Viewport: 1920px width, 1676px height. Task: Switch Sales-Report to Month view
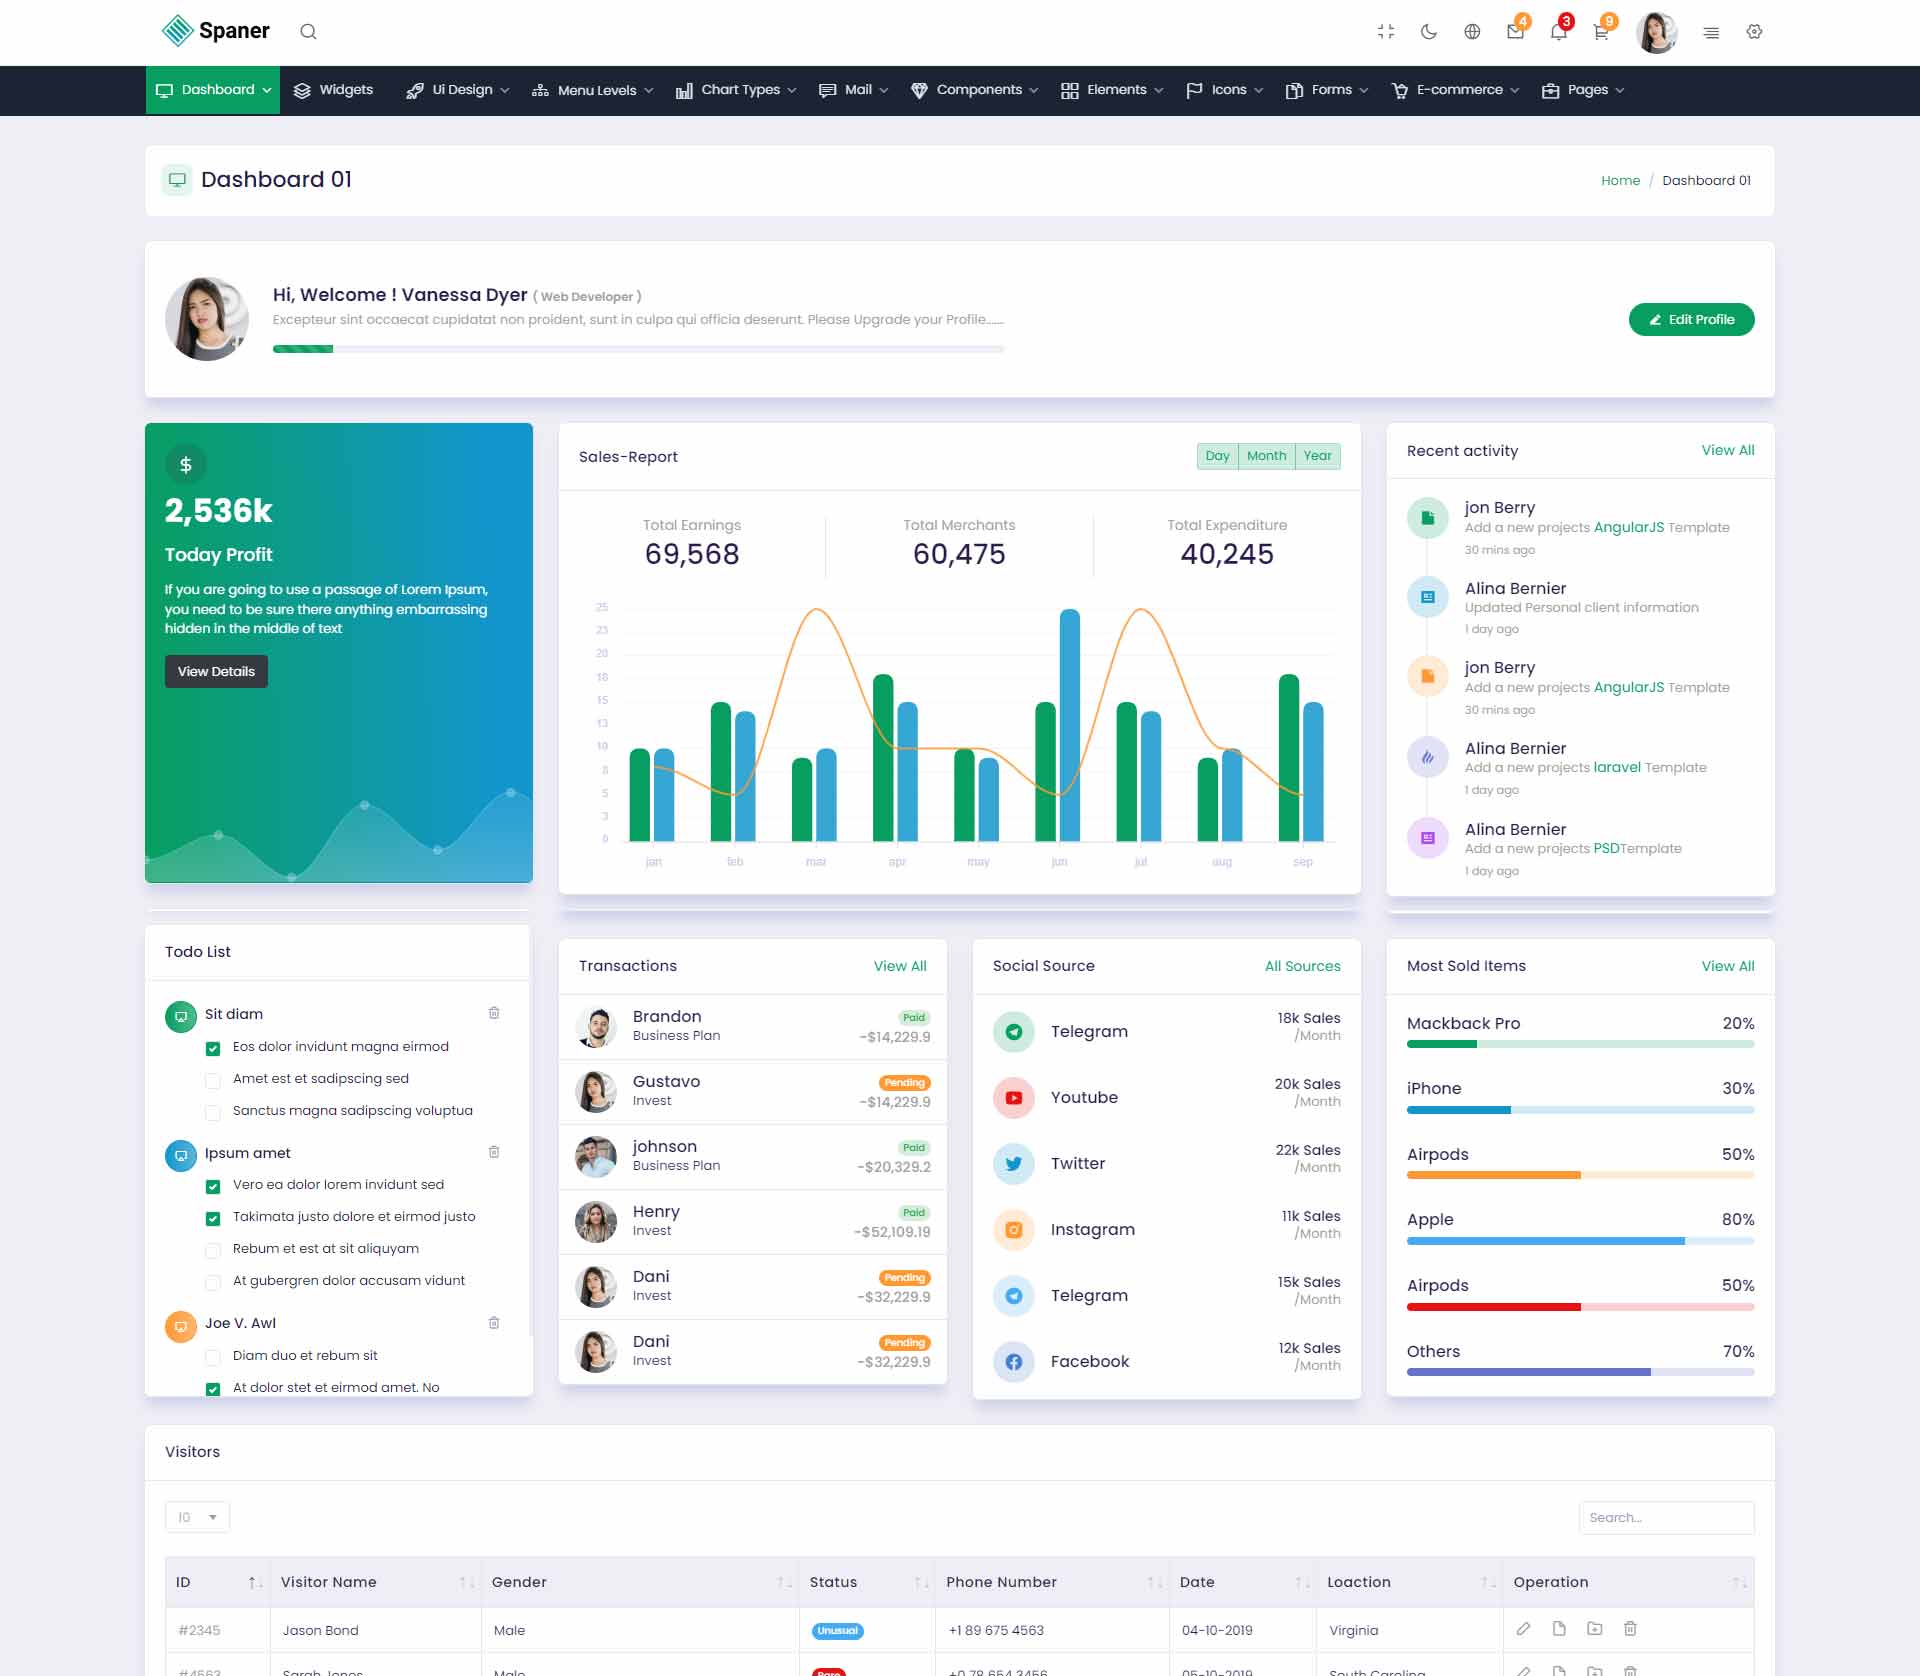coord(1266,456)
